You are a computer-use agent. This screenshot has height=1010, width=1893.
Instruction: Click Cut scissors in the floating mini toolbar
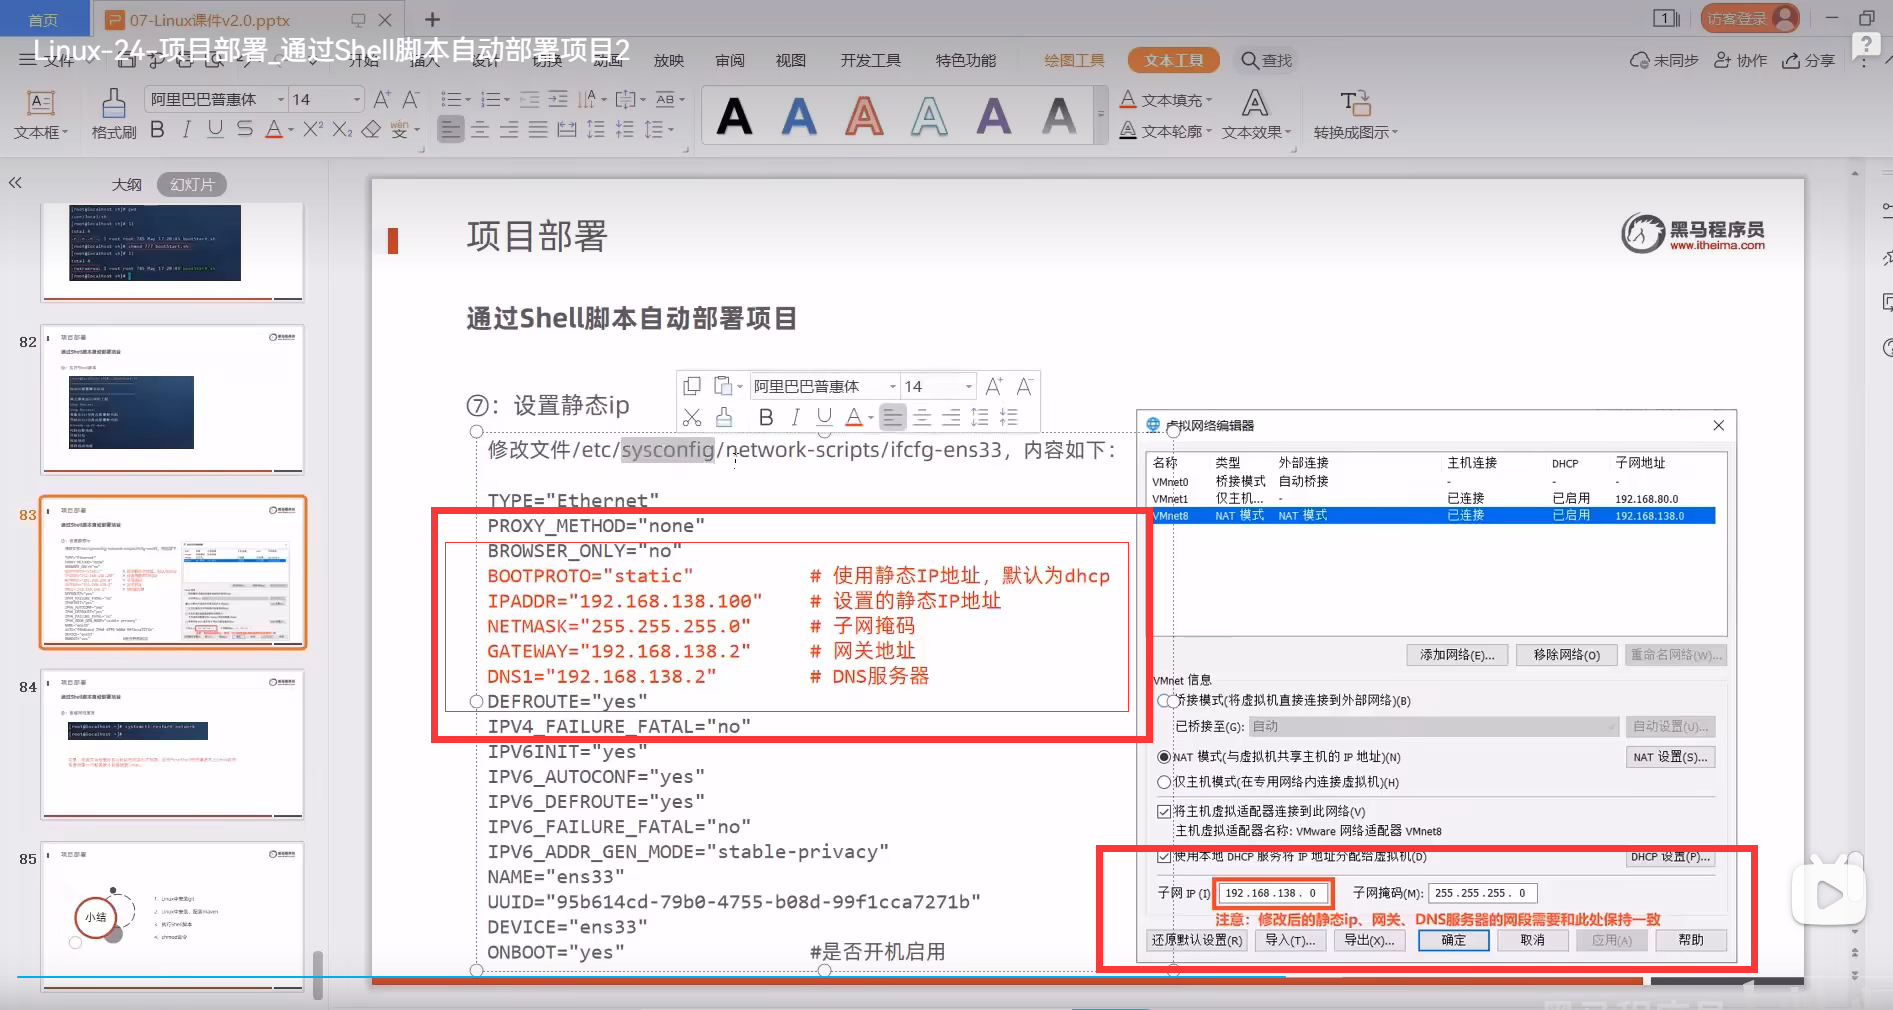(x=692, y=417)
